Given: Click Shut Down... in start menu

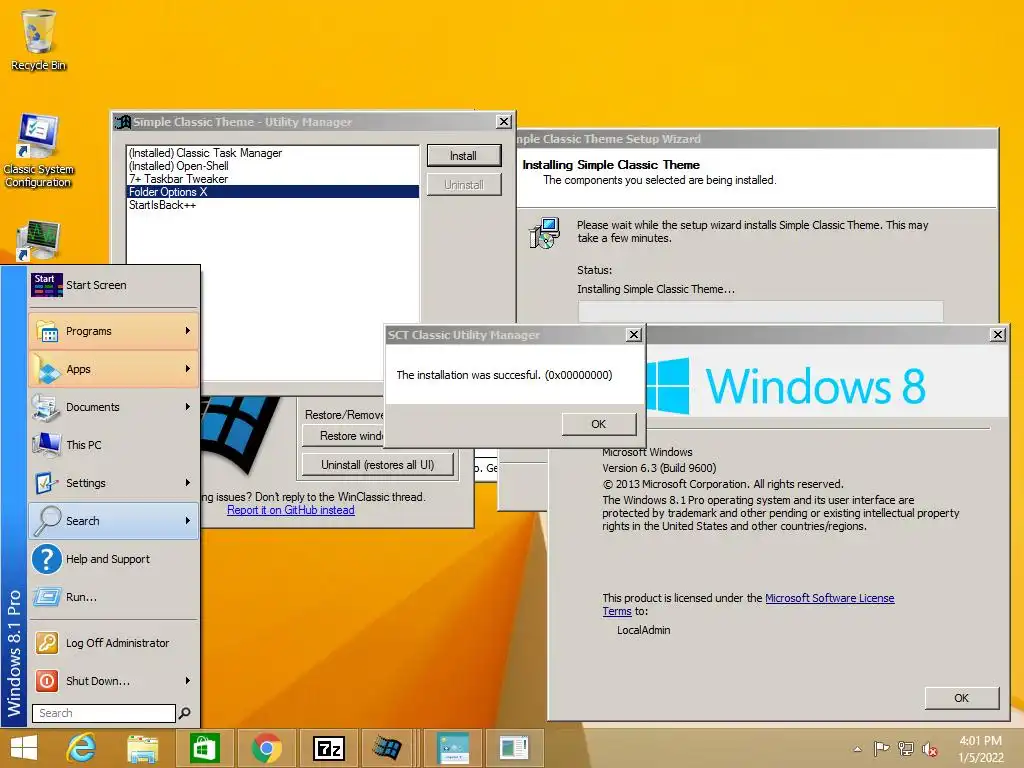Looking at the screenshot, I should click(x=113, y=680).
